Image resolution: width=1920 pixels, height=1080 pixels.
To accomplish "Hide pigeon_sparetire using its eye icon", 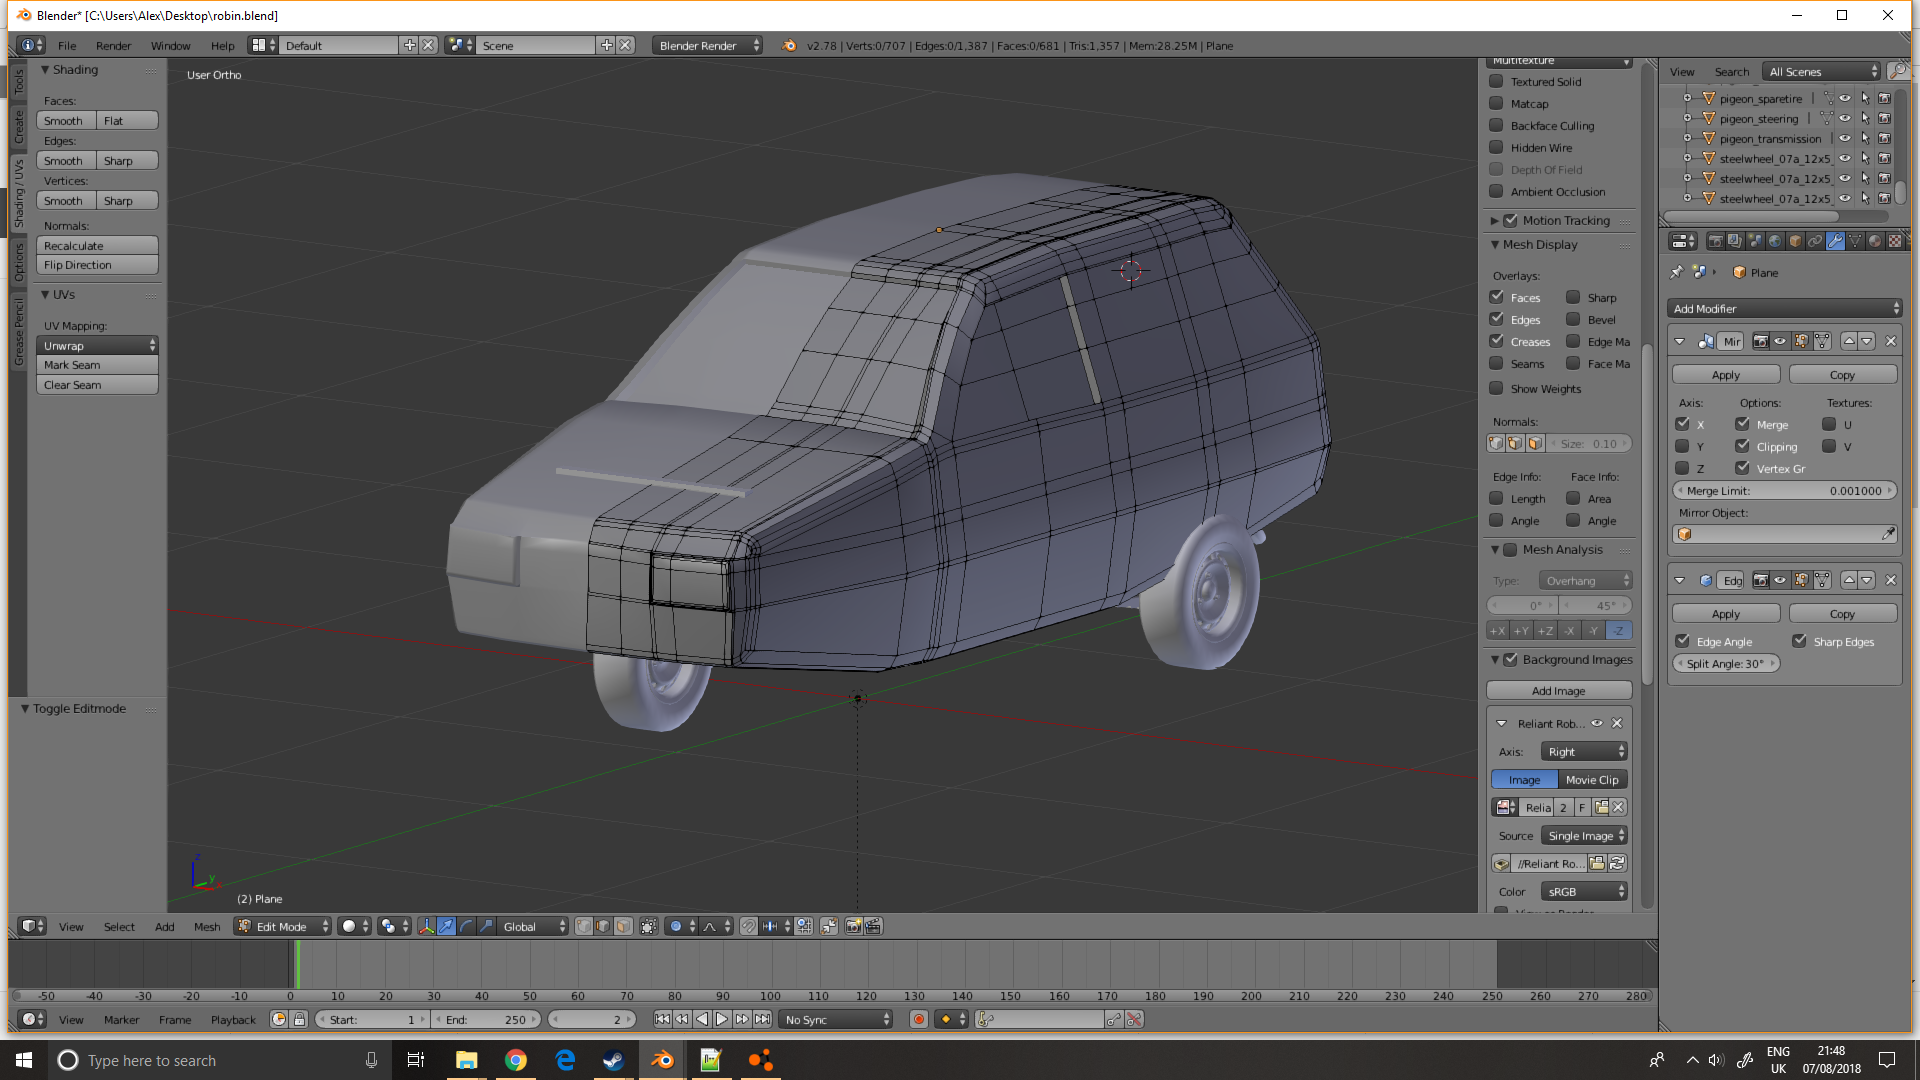I will click(x=1845, y=98).
